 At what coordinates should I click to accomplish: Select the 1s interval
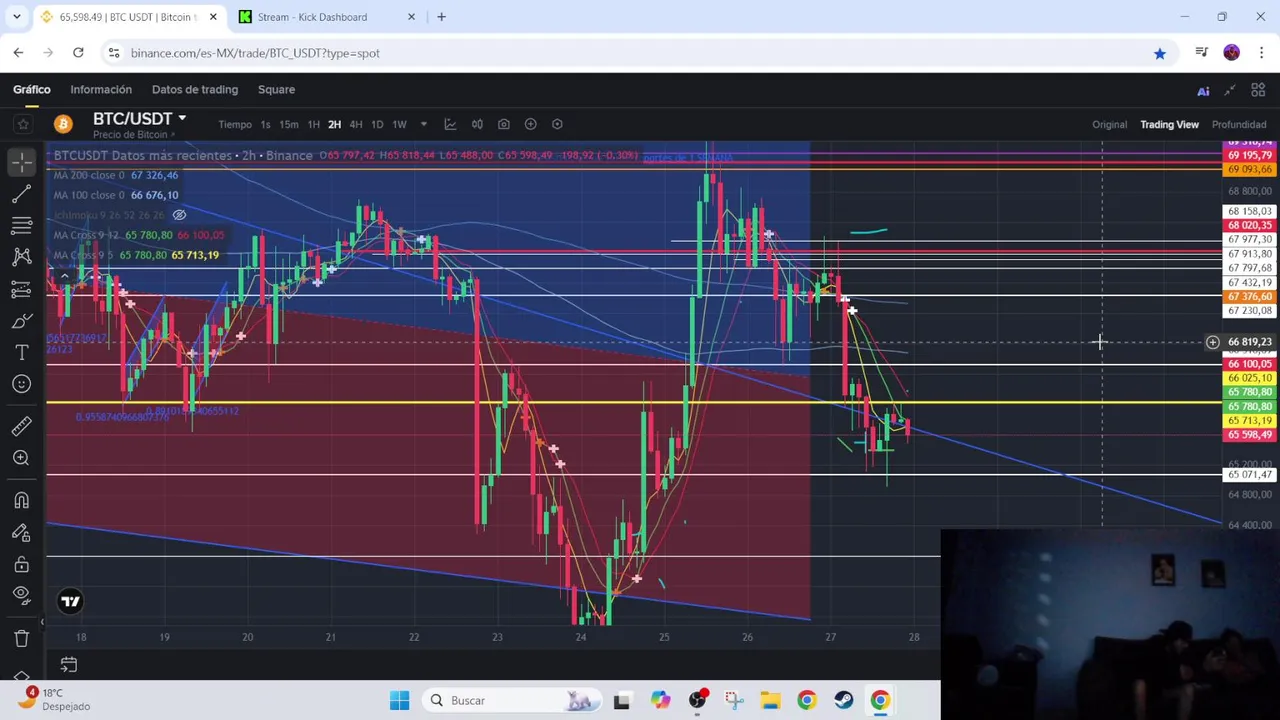265,124
